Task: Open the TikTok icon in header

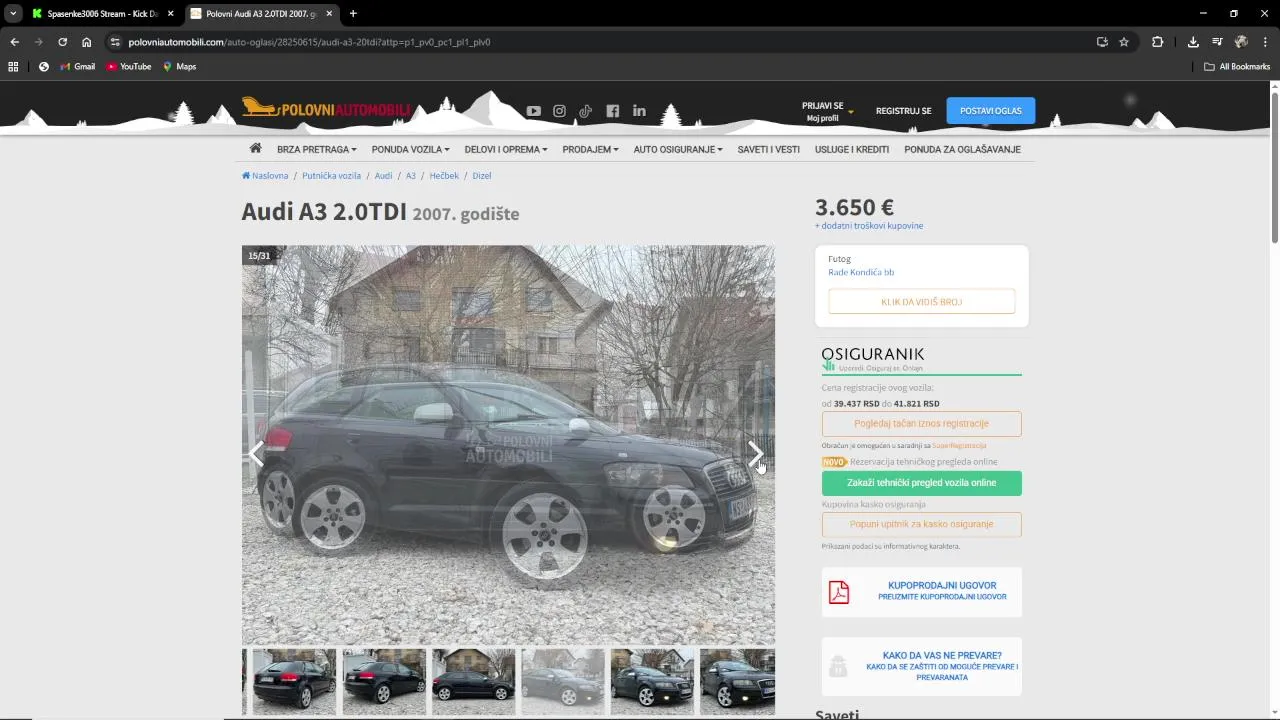Action: (x=585, y=111)
